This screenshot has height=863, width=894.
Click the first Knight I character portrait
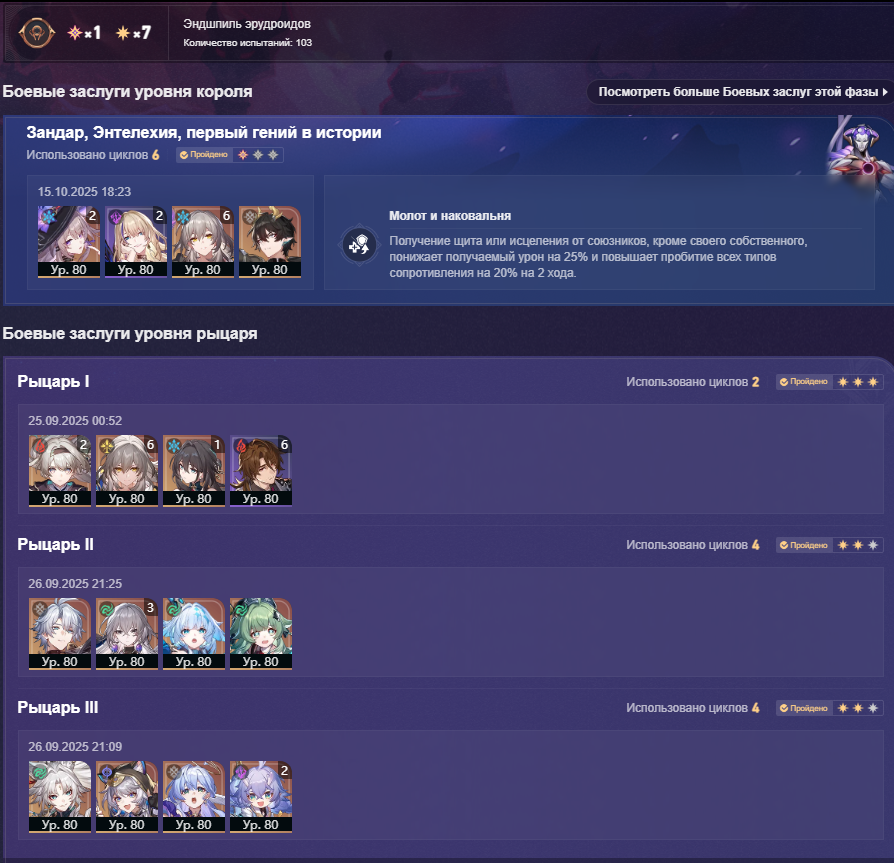[x=60, y=470]
